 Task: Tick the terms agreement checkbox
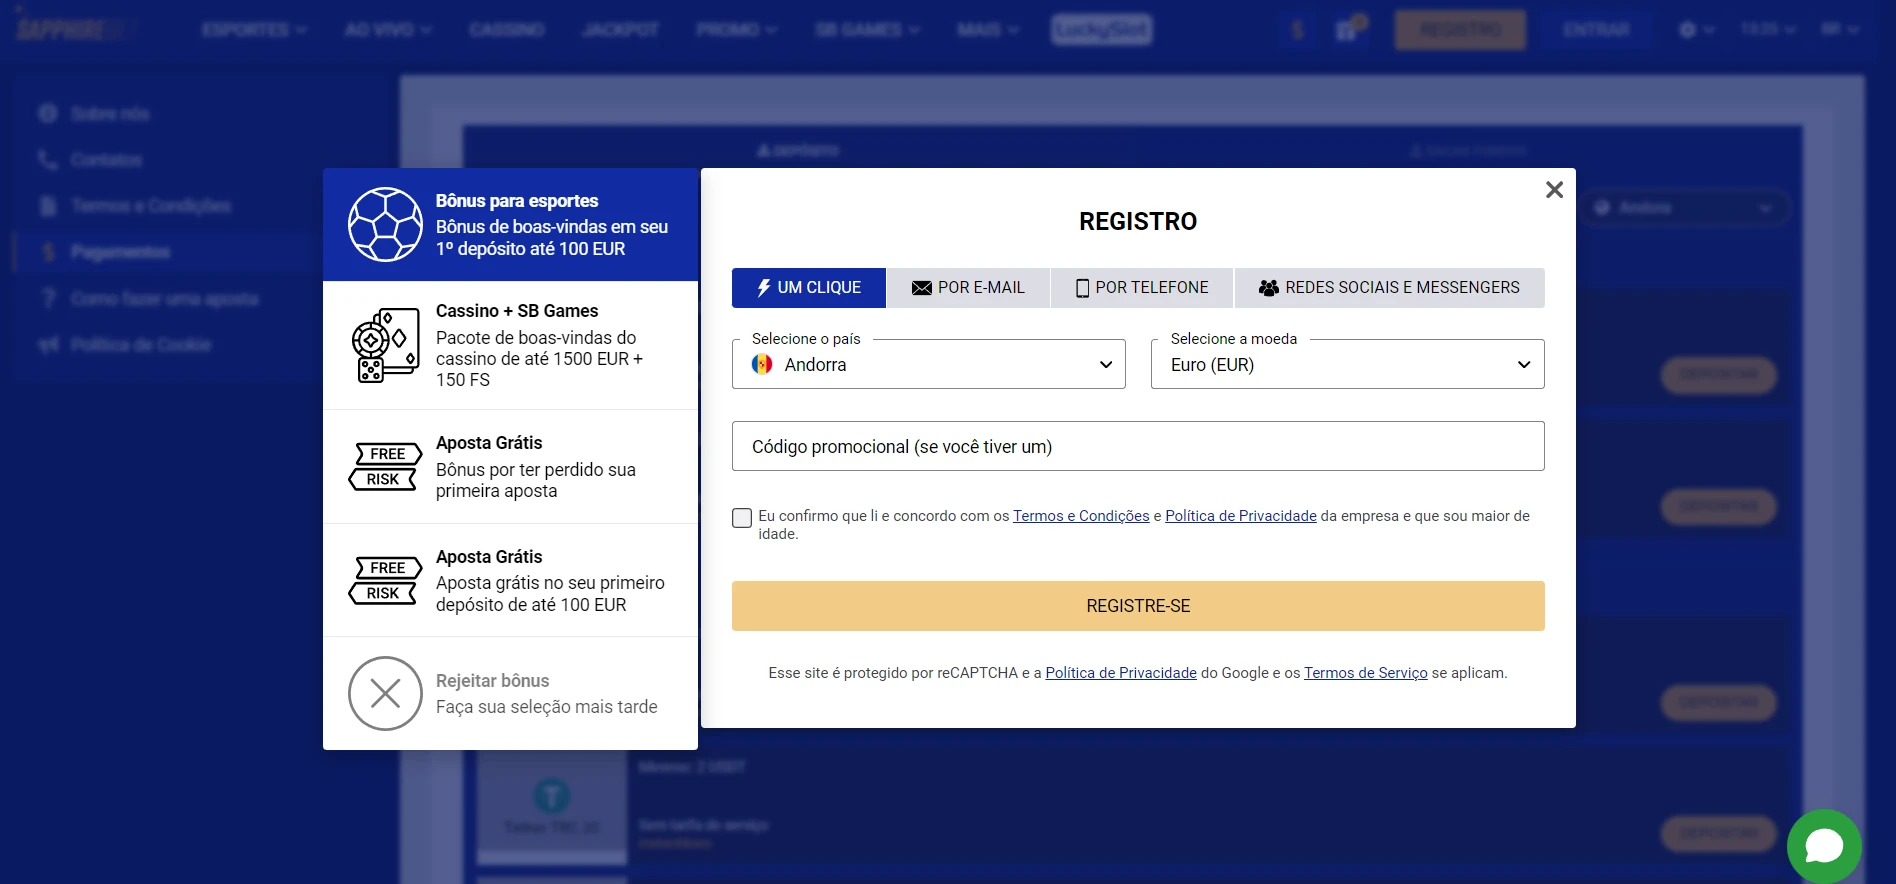(x=742, y=518)
